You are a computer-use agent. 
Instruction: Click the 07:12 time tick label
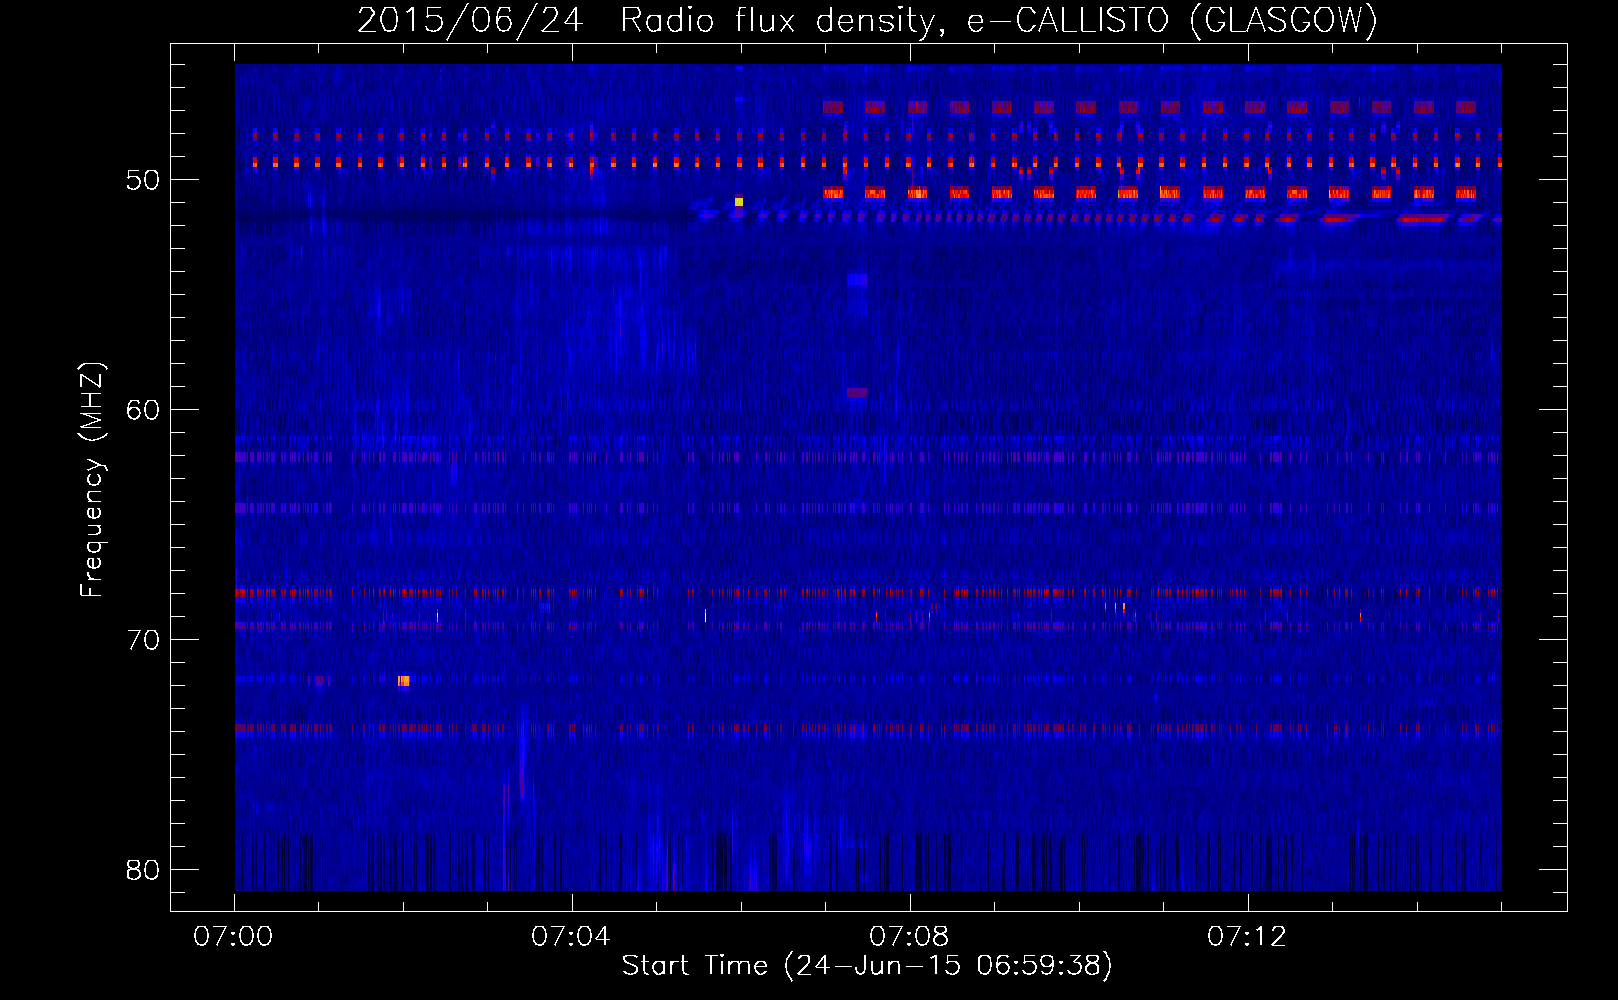pos(1247,937)
